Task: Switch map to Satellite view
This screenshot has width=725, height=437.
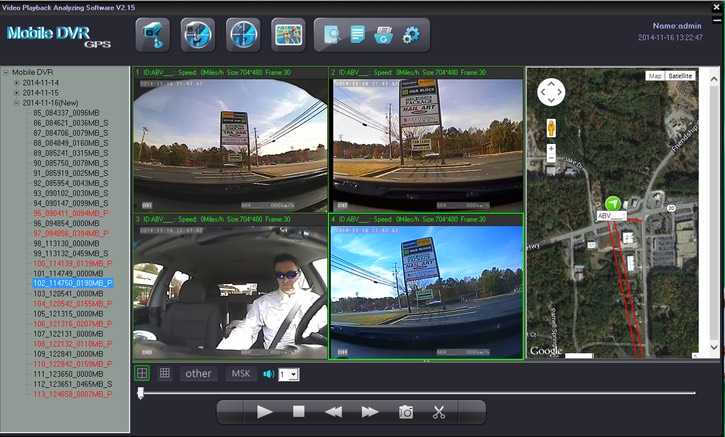Action: point(680,76)
